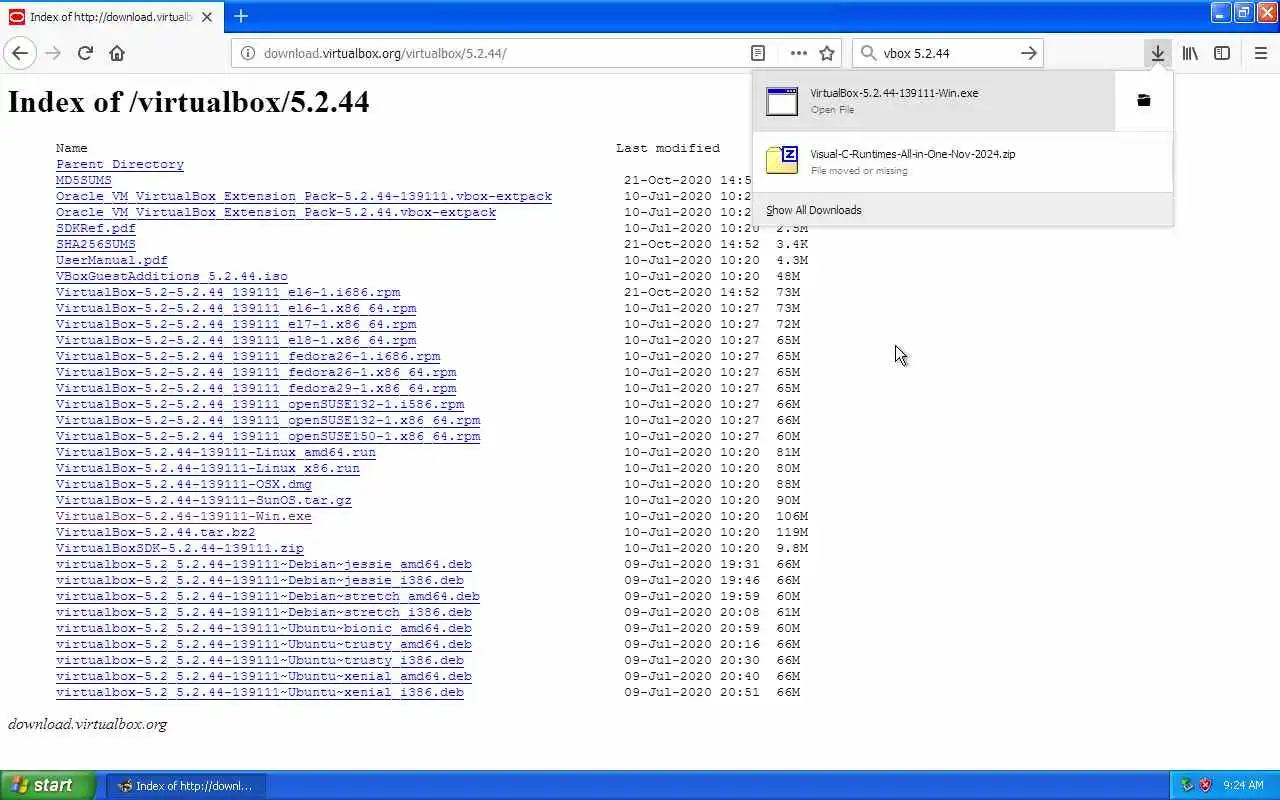This screenshot has width=1280, height=800.
Task: Open the Library icon
Action: click(1190, 53)
